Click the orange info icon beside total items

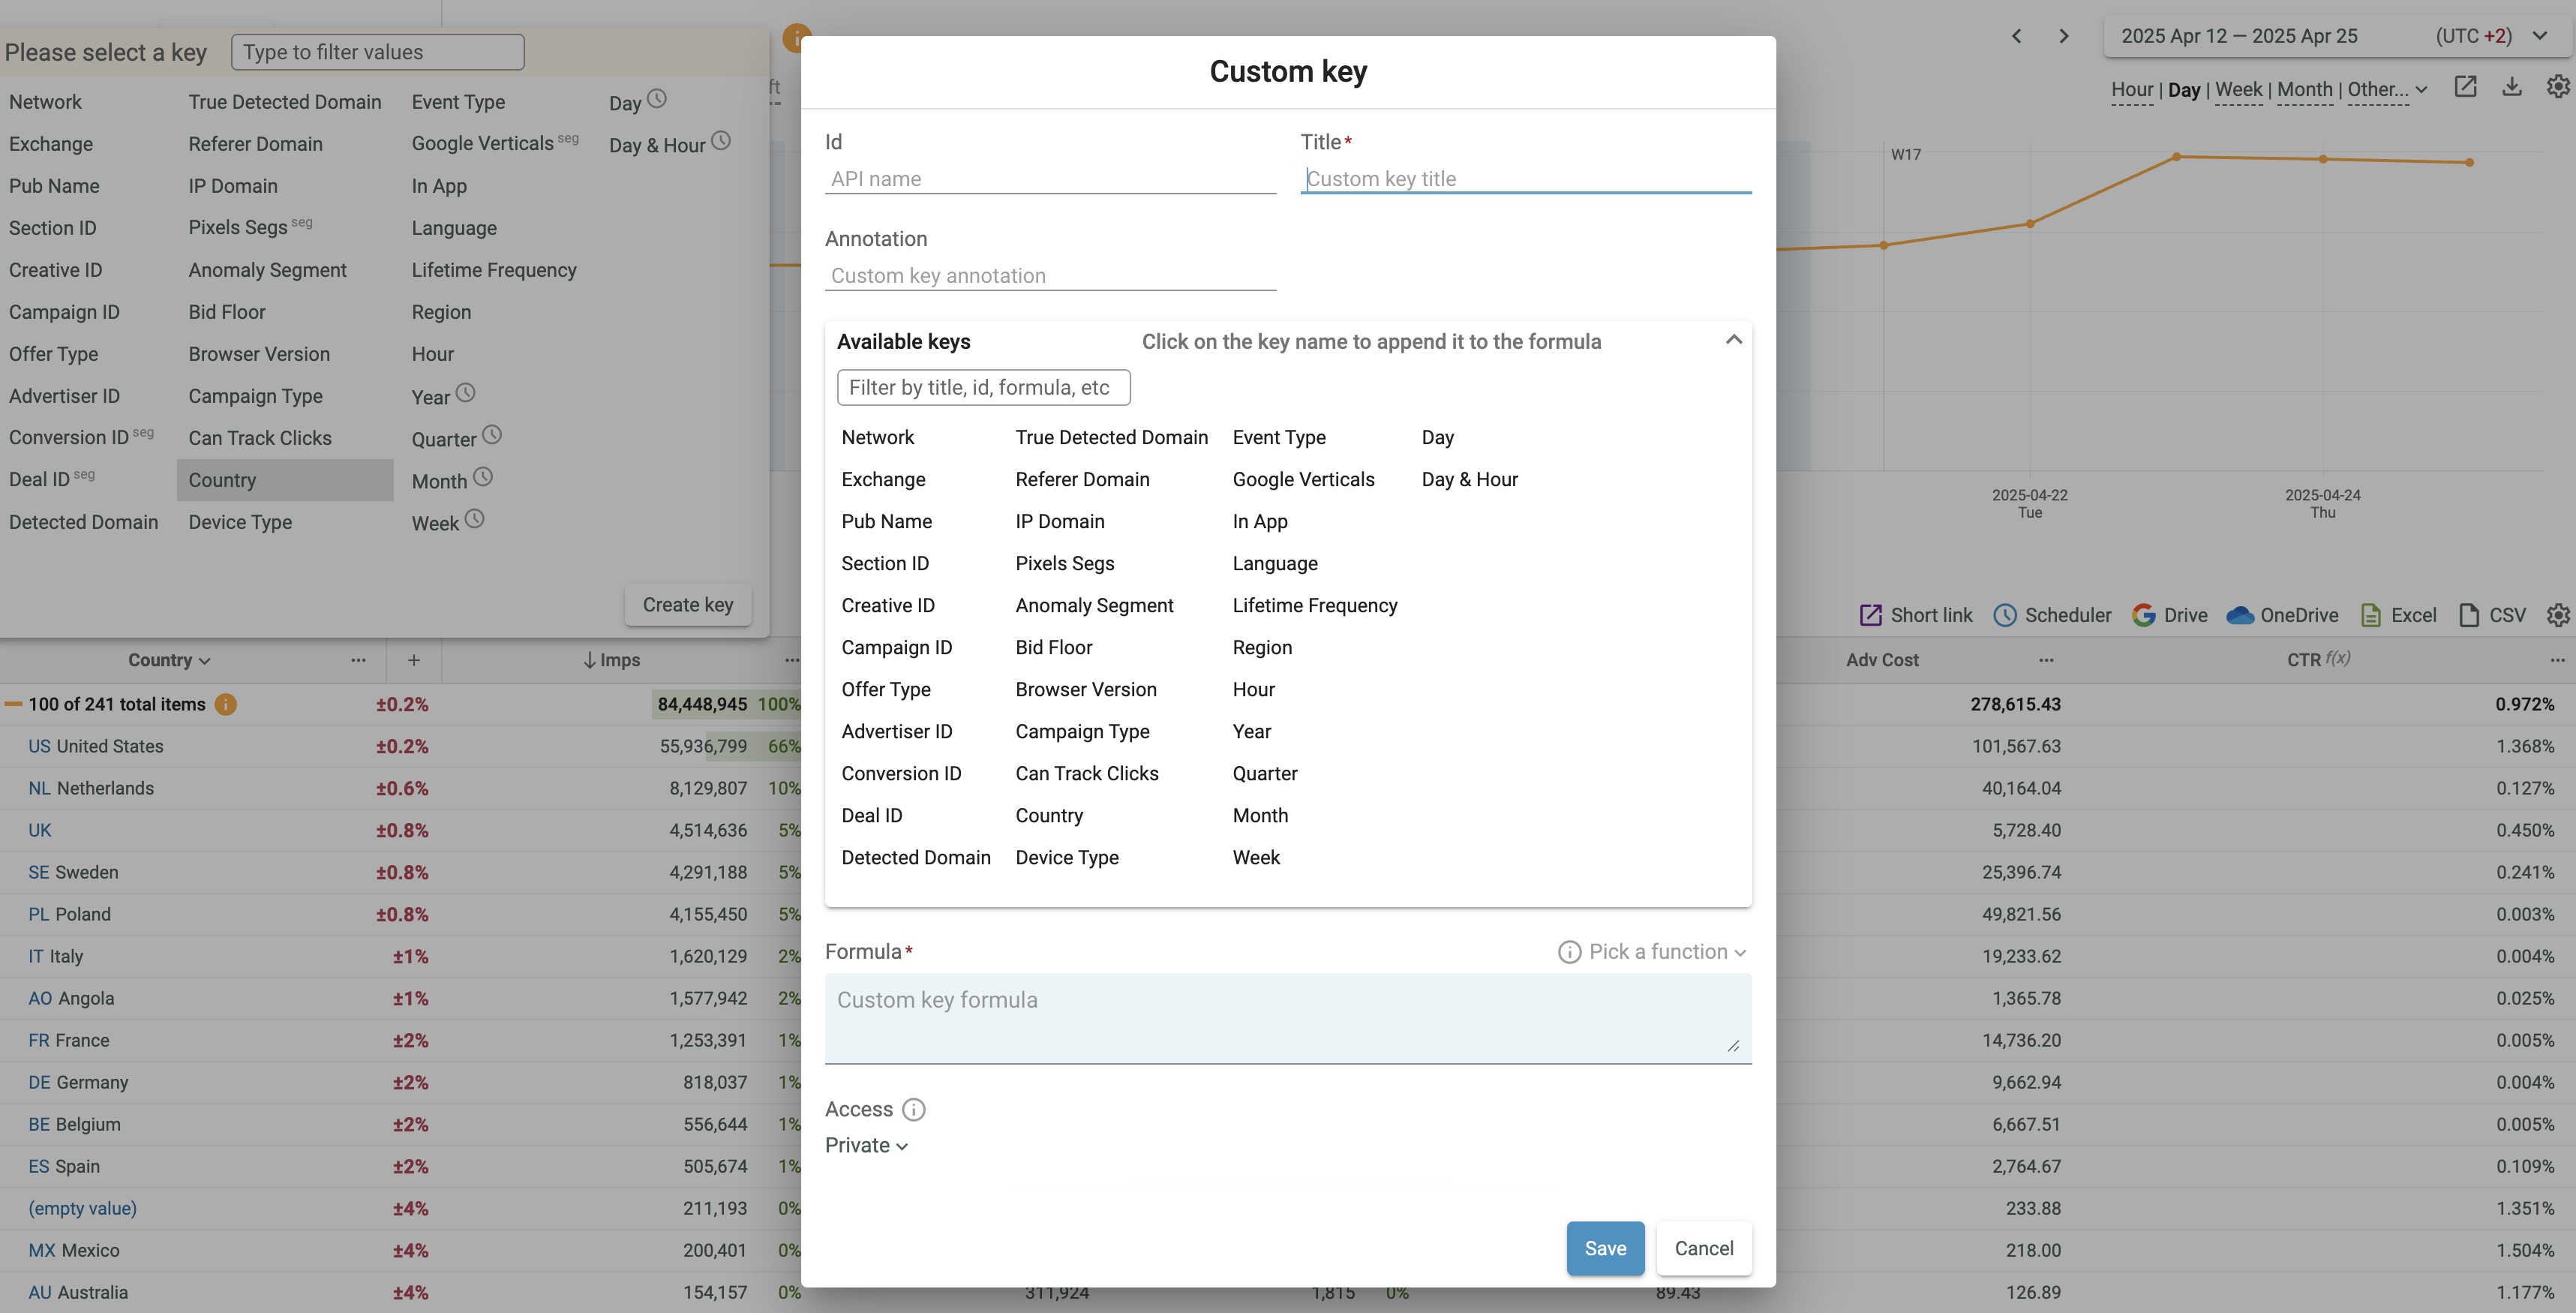pyautogui.click(x=226, y=704)
